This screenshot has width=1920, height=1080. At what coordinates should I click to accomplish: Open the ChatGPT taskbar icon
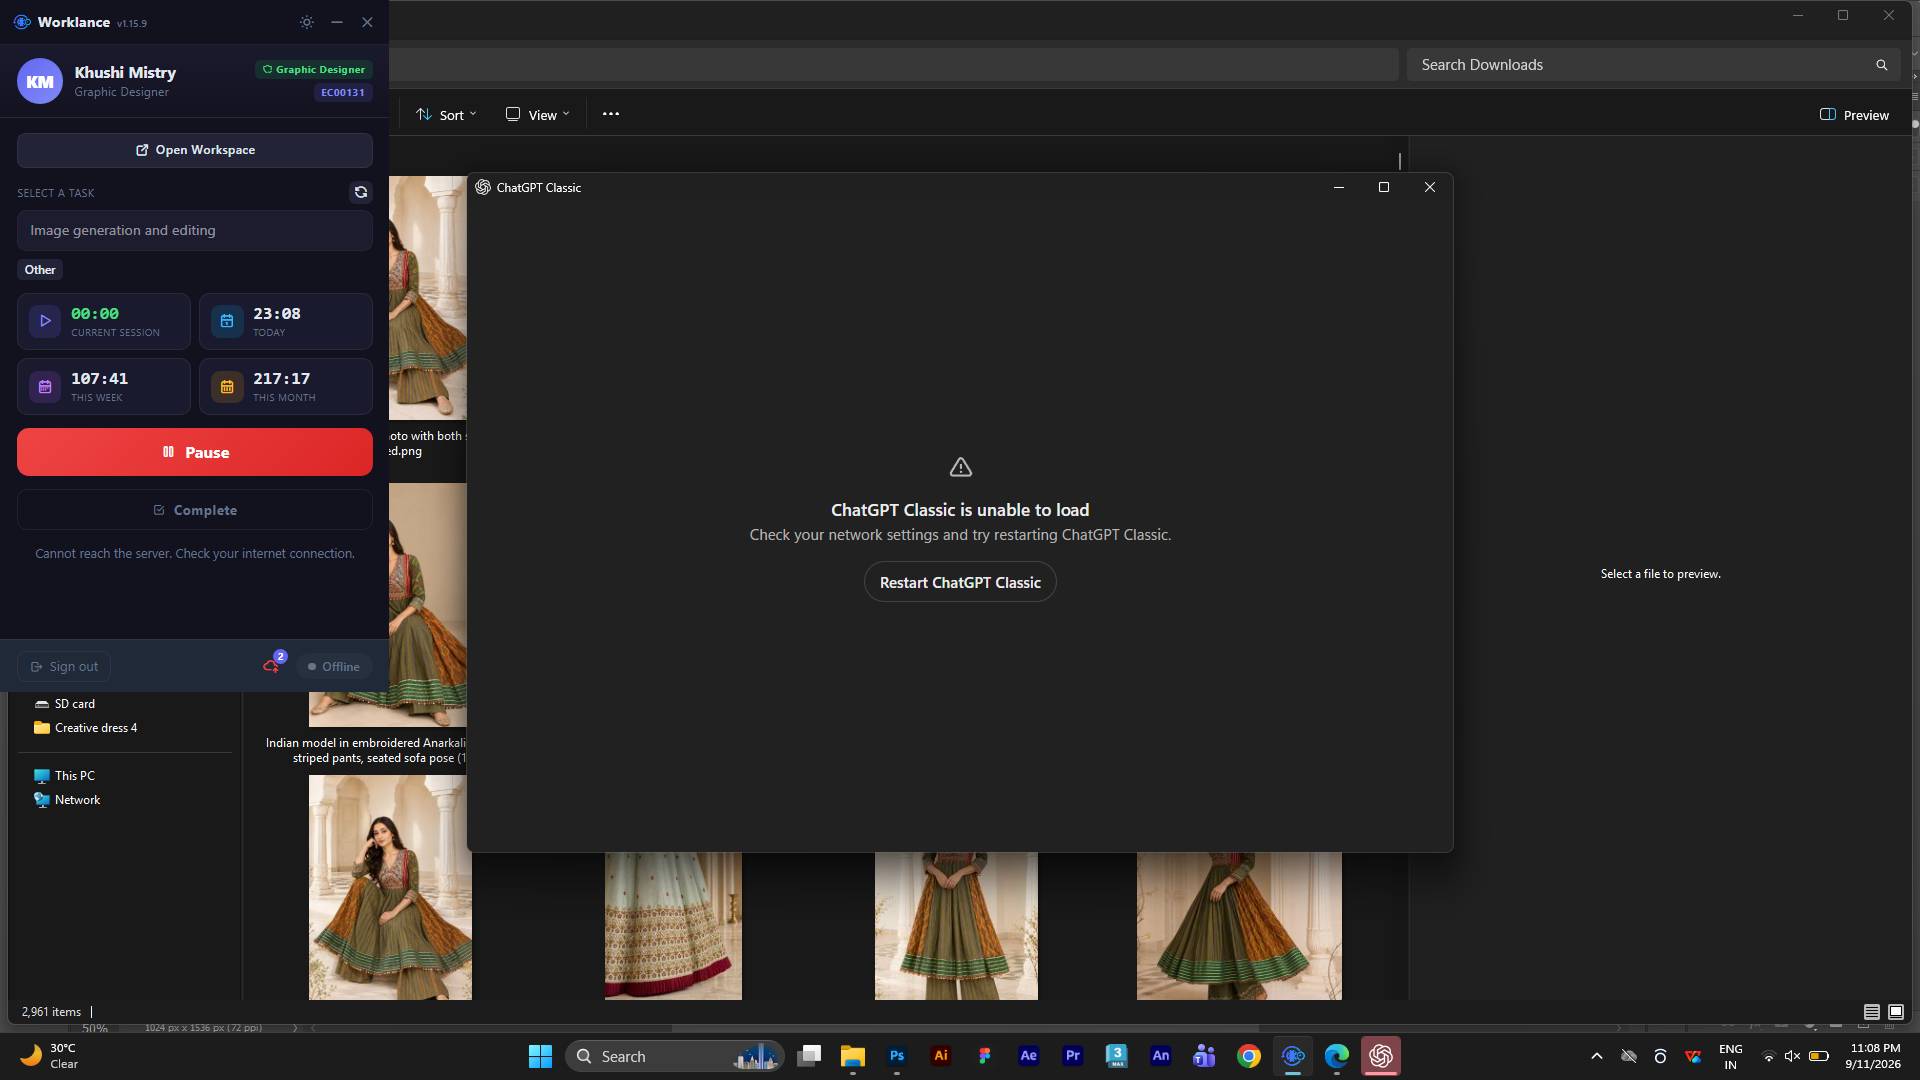coord(1381,1056)
